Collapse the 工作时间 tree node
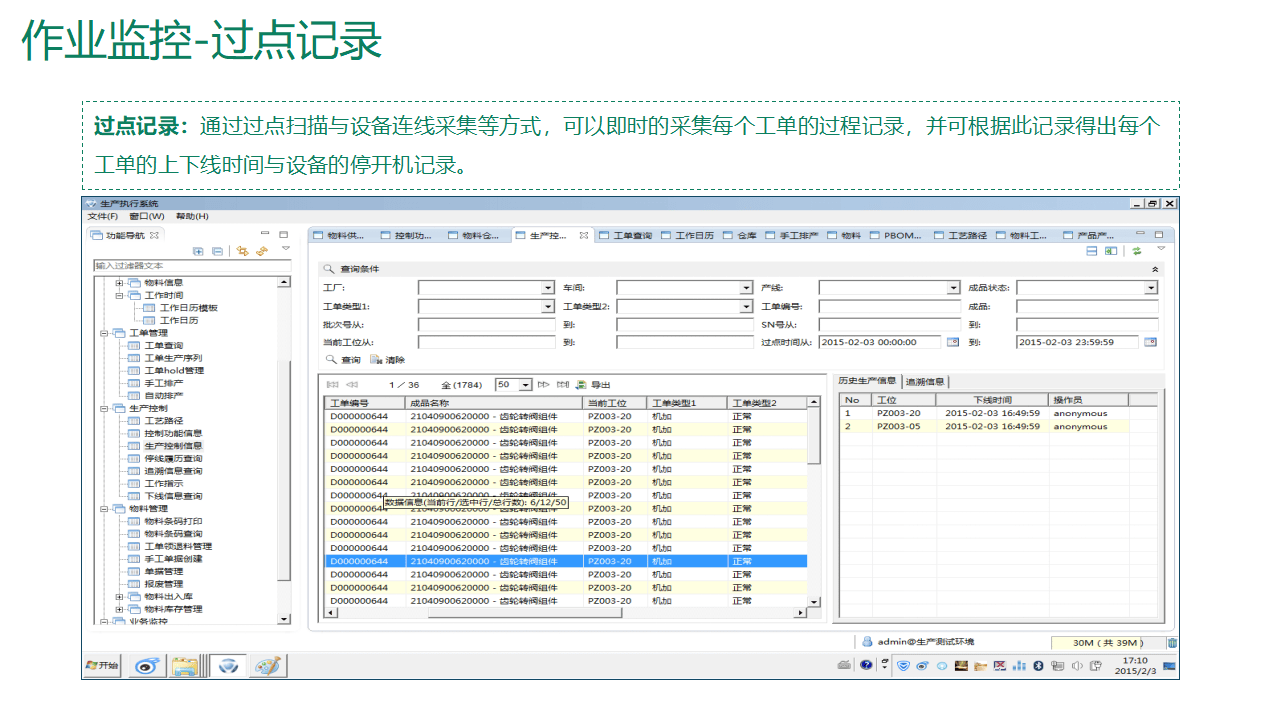 click(x=119, y=295)
